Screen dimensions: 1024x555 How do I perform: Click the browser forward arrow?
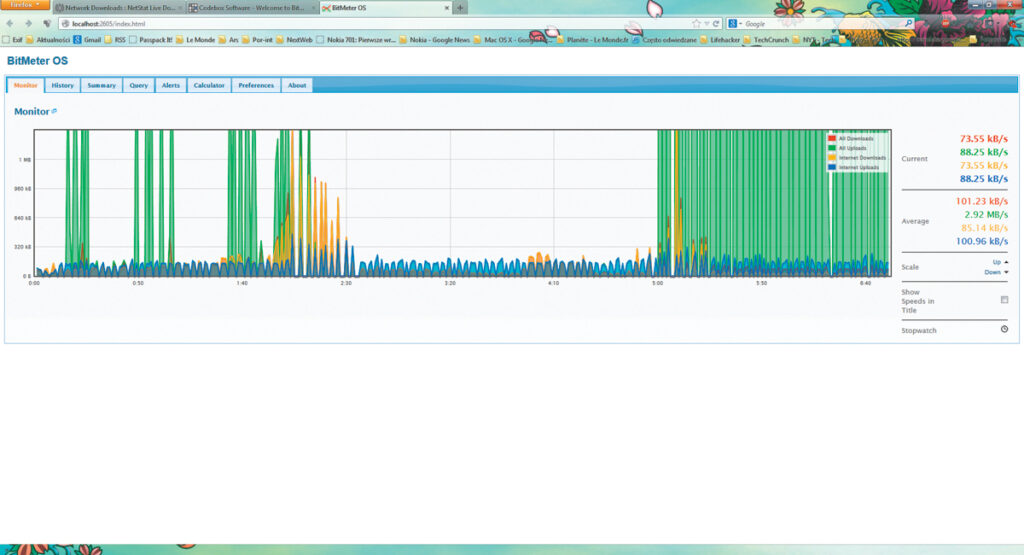coord(27,23)
